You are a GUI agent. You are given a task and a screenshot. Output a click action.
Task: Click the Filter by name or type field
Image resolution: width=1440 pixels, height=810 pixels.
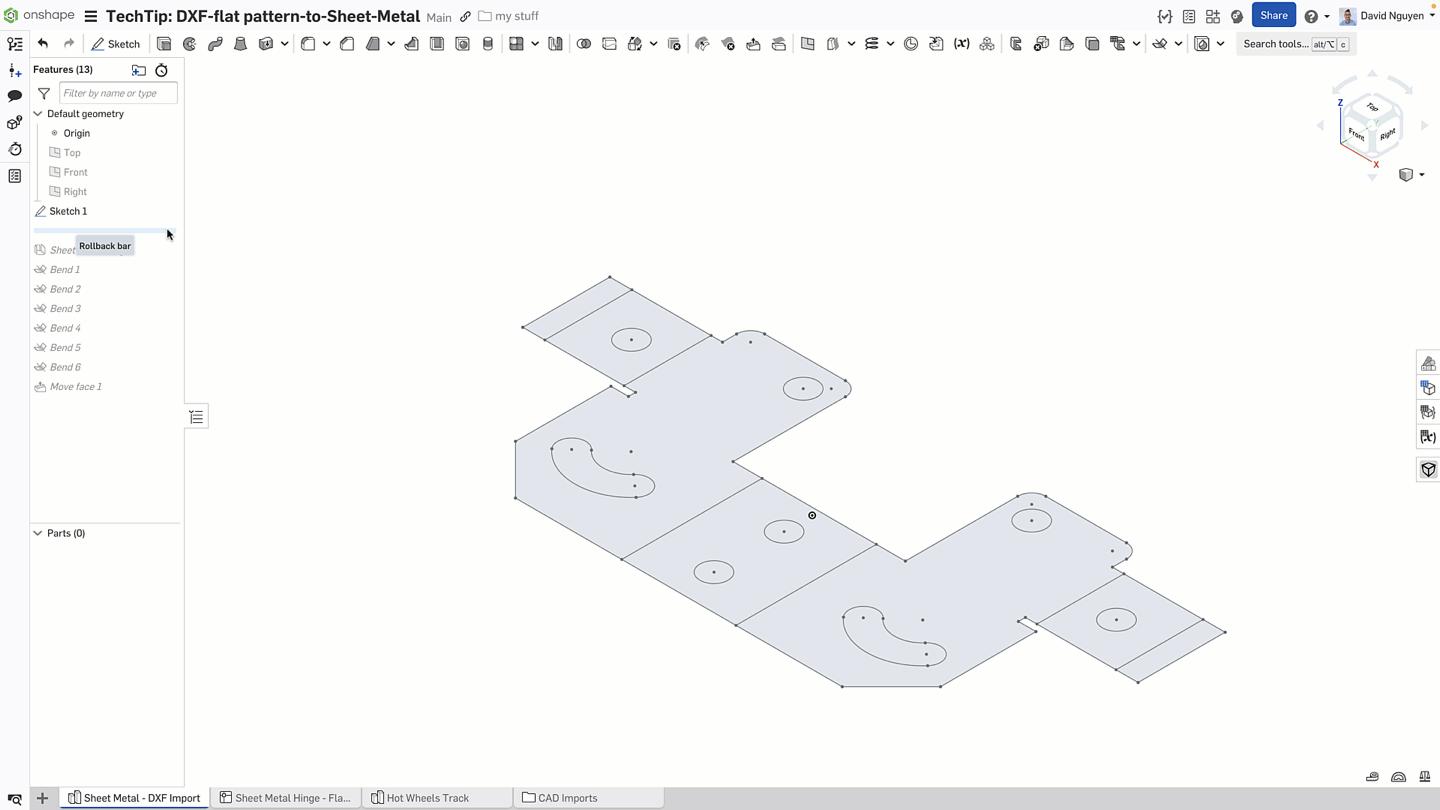tap(118, 93)
